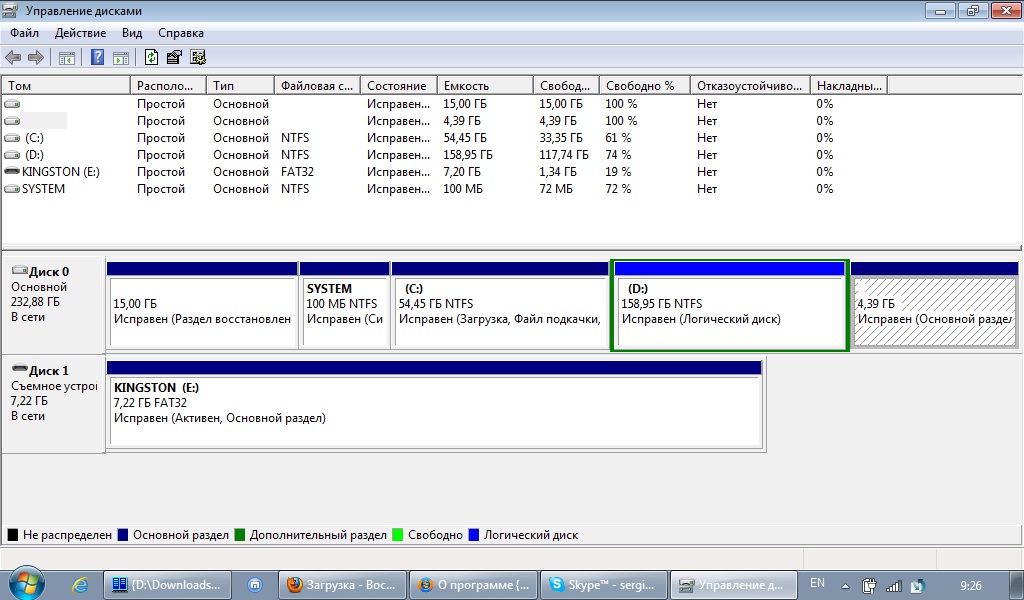Sort by the Отказоустойчивость column header
The height and width of the screenshot is (600, 1024).
(750, 86)
